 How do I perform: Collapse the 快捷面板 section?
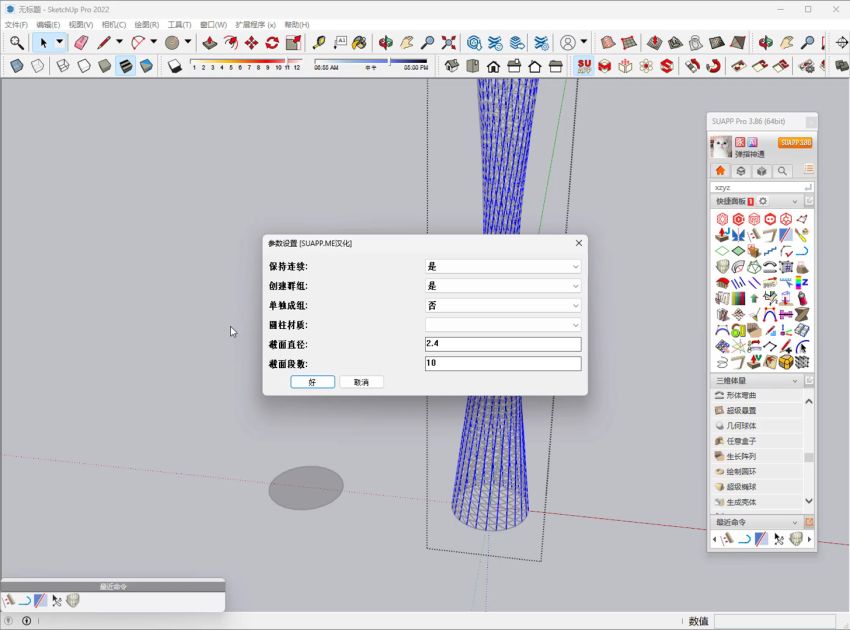[x=795, y=201]
